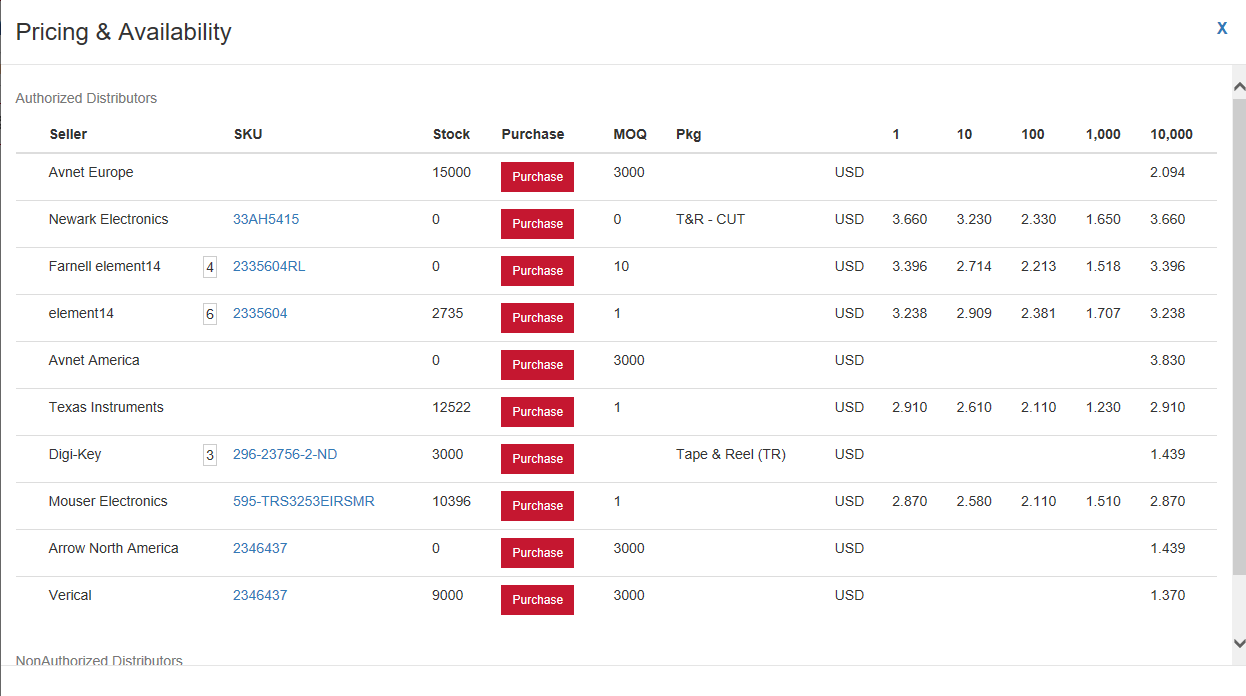Click the Seller column header
Viewport: 1246px width, 696px height.
[68, 134]
